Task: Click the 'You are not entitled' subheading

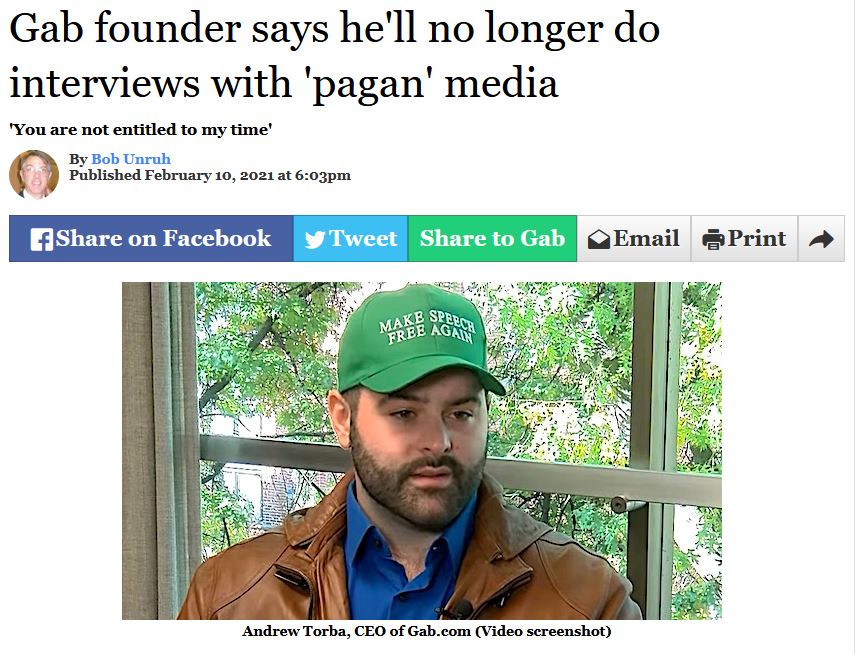Action: [141, 130]
